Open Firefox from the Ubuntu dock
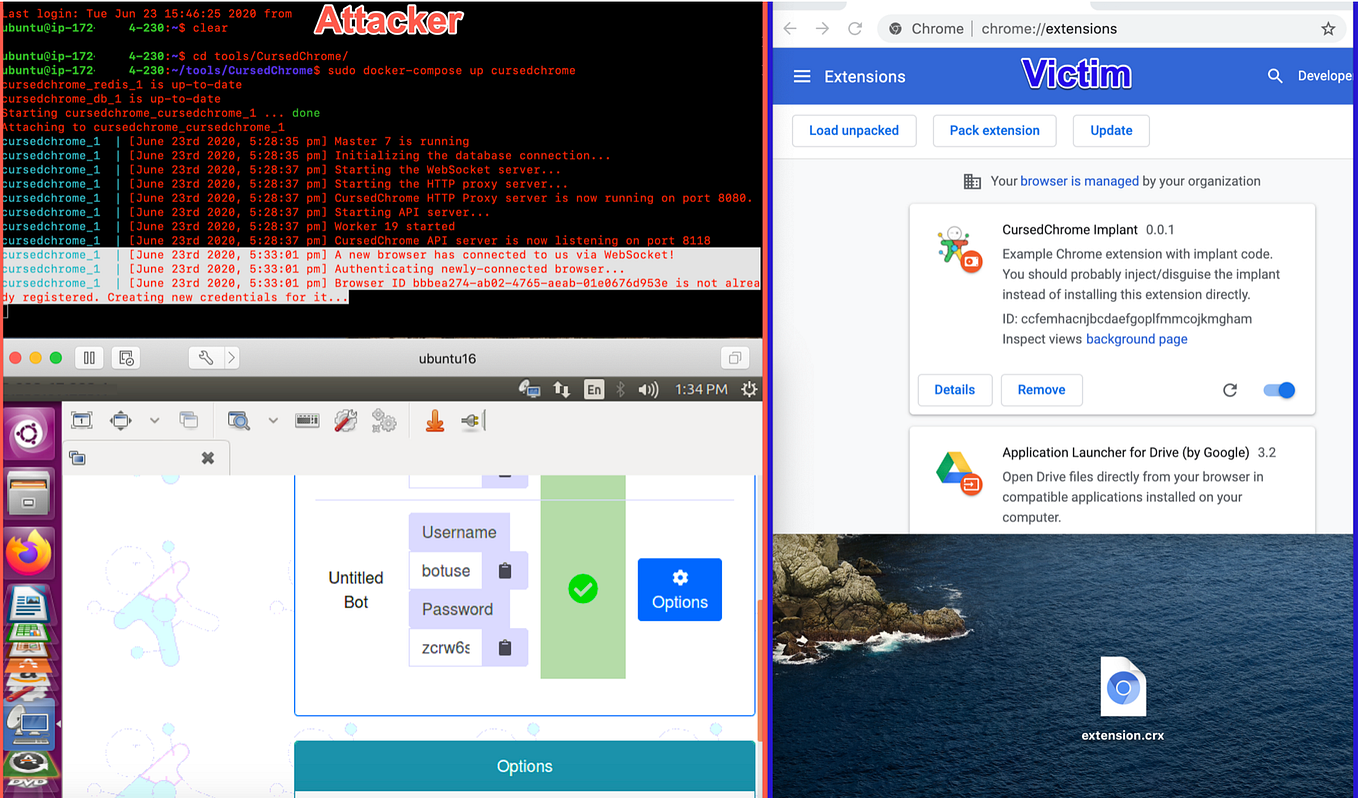Image resolution: width=1358 pixels, height=798 pixels. [x=29, y=551]
